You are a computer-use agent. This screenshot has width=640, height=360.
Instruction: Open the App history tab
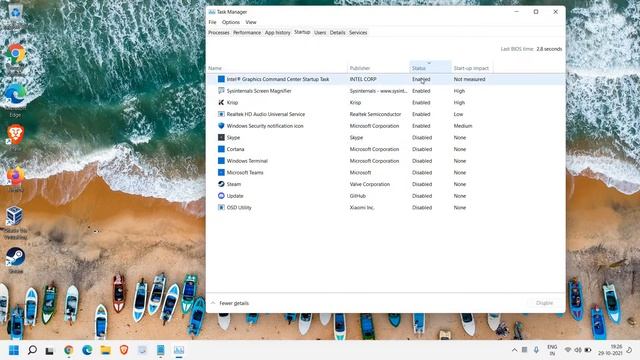[278, 33]
